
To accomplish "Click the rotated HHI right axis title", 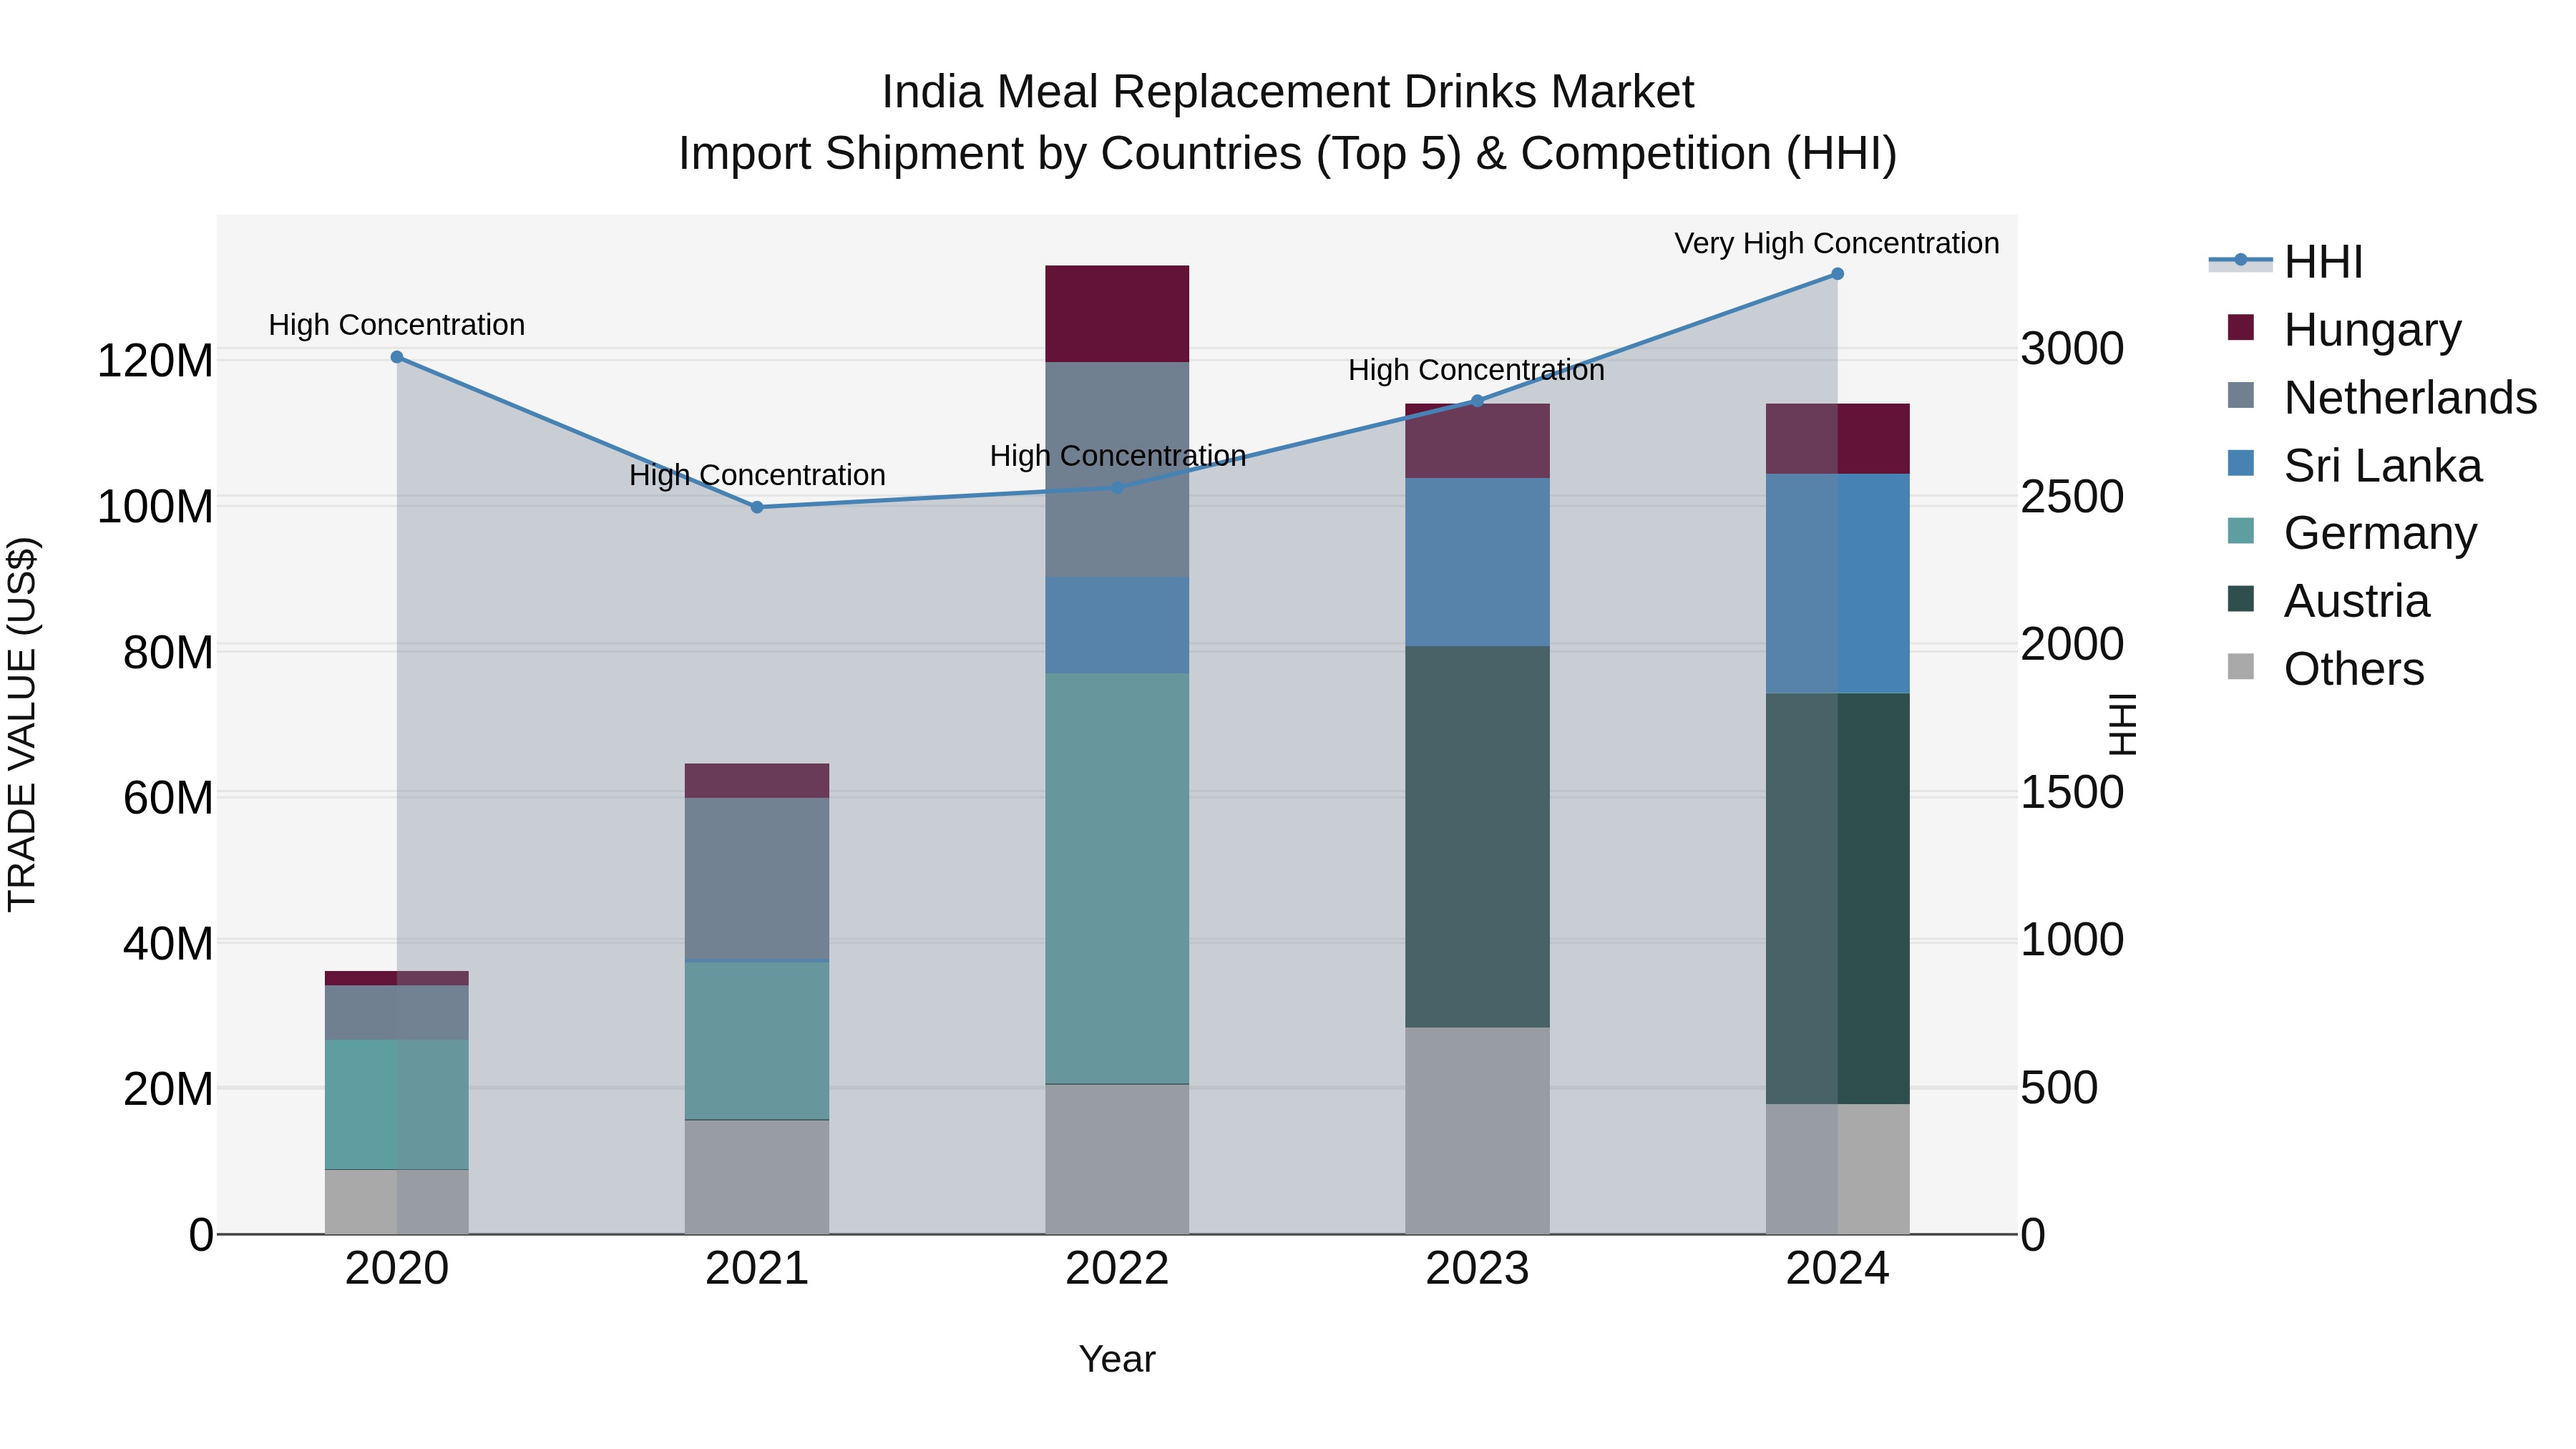I will coord(2123,724).
